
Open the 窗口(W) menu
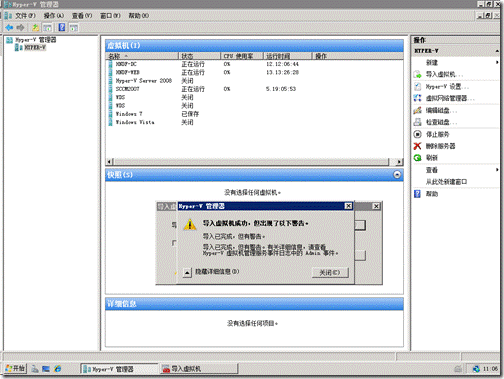tap(110, 16)
